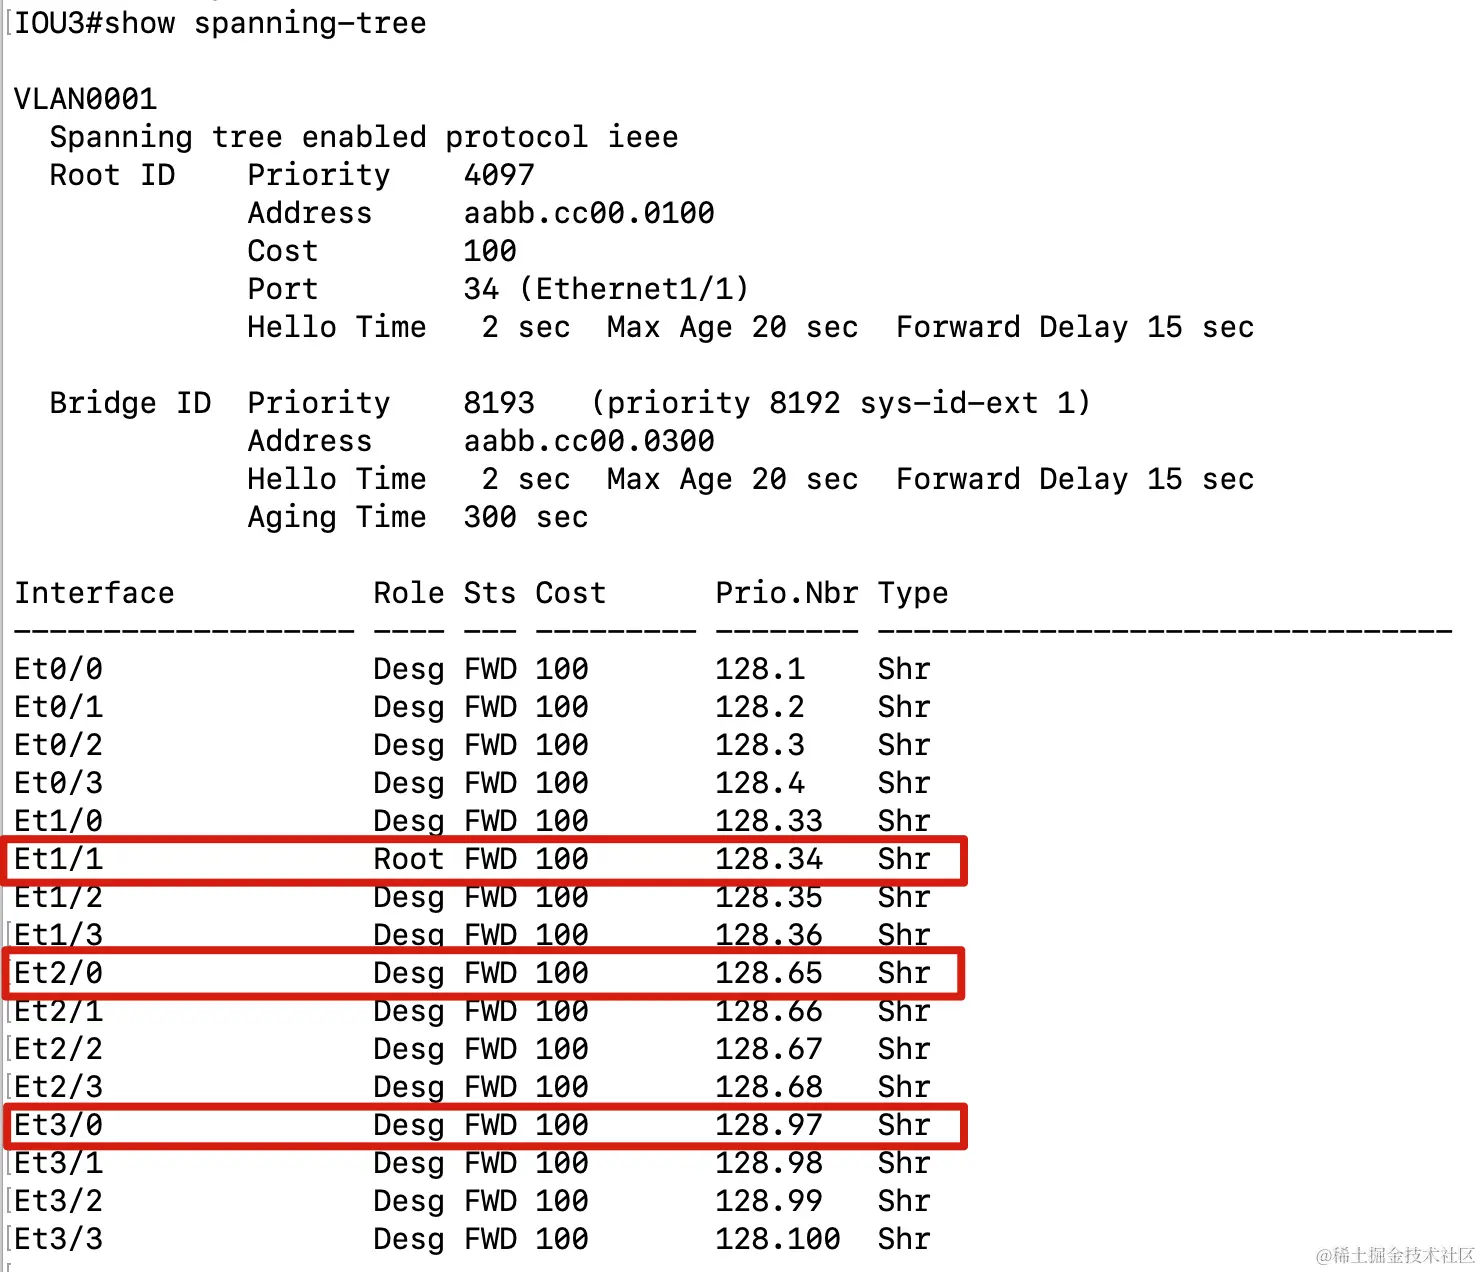Select interface Et3/3 row name
The image size is (1482, 1272).
59,1239
